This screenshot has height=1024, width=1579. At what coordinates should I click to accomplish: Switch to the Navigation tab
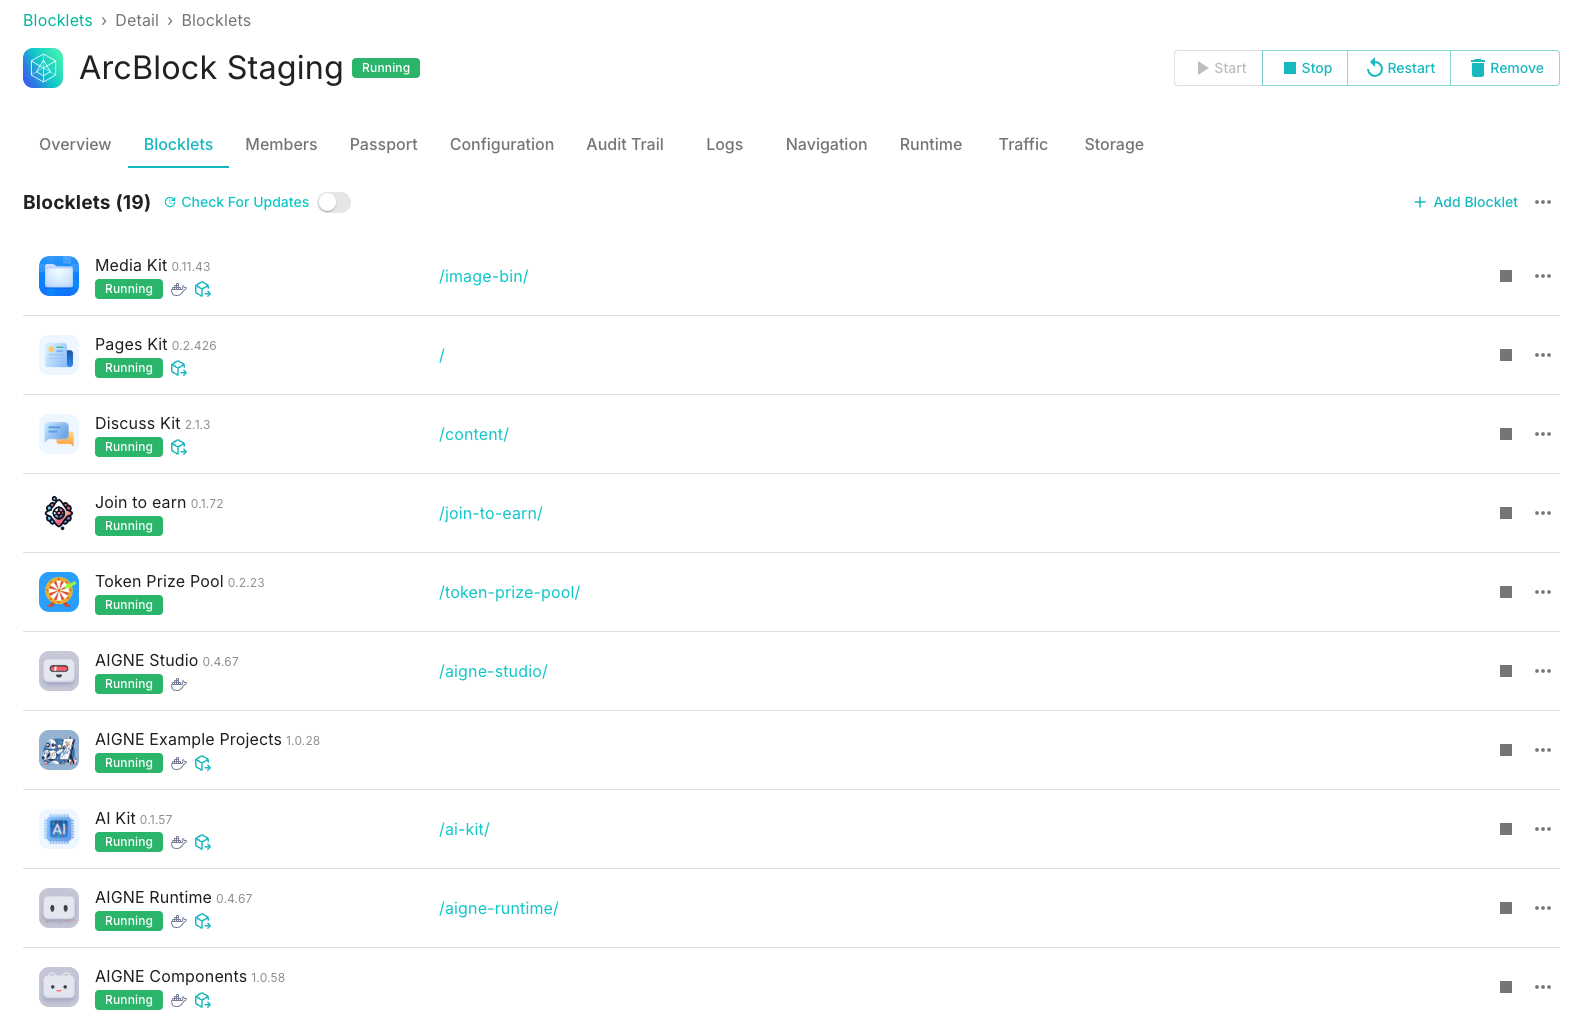[x=827, y=144]
